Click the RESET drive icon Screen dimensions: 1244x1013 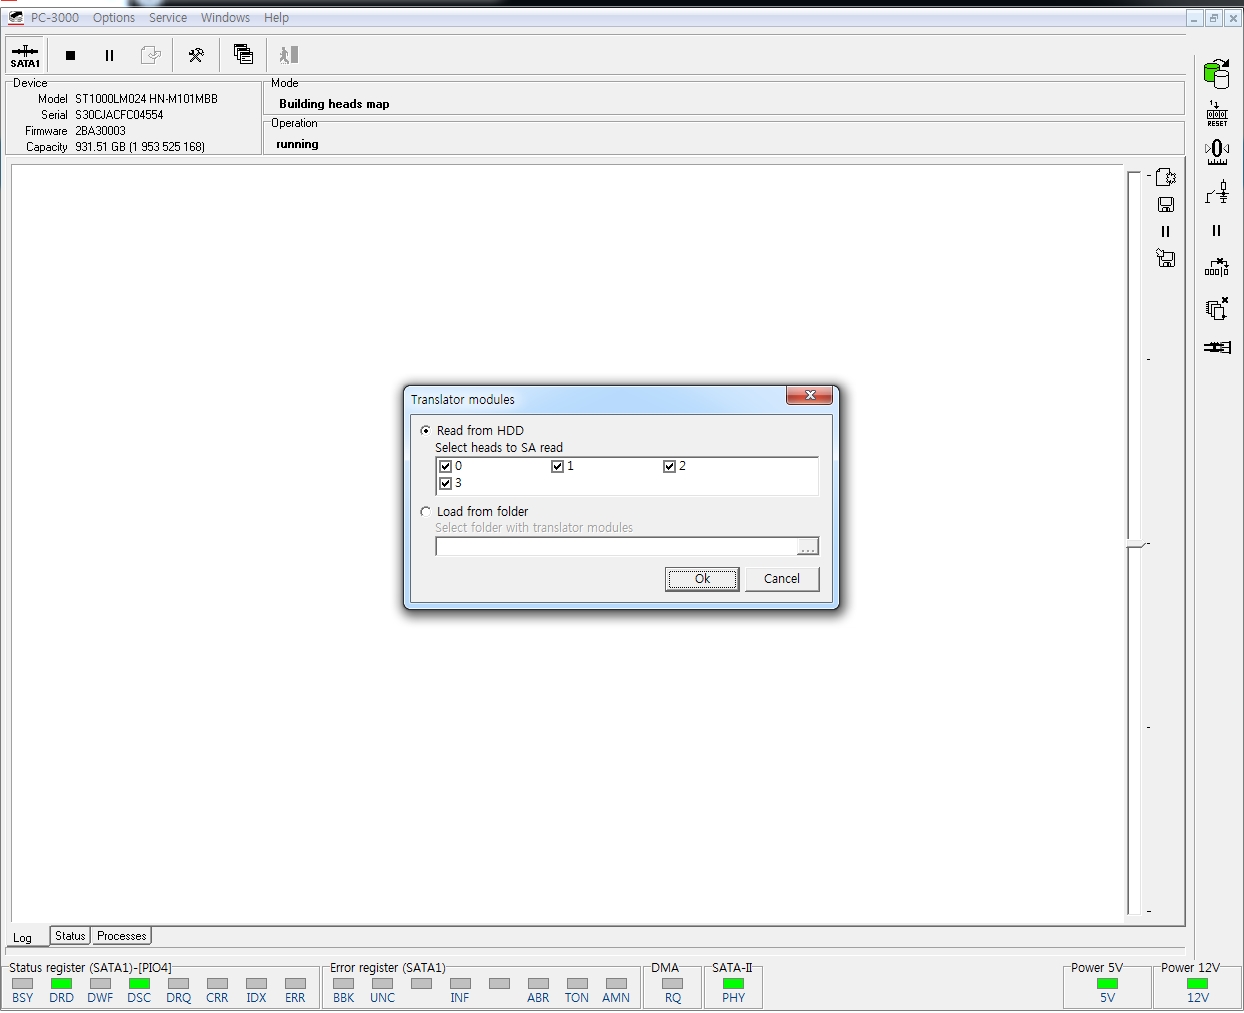(1217, 113)
